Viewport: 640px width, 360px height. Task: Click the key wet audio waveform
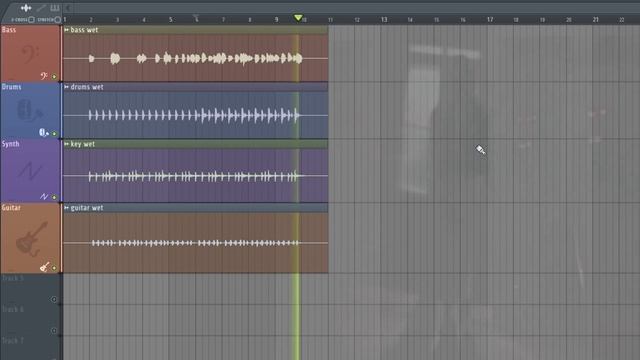pyautogui.click(x=196, y=176)
